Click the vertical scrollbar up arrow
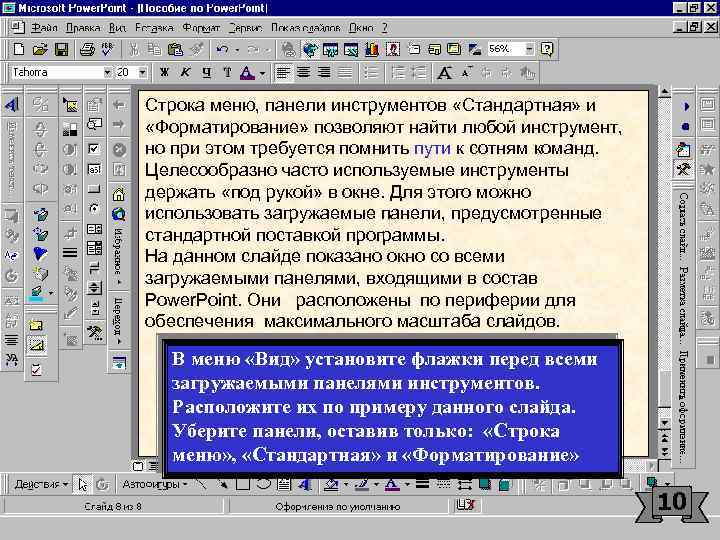The height and width of the screenshot is (540, 720). [x=664, y=92]
